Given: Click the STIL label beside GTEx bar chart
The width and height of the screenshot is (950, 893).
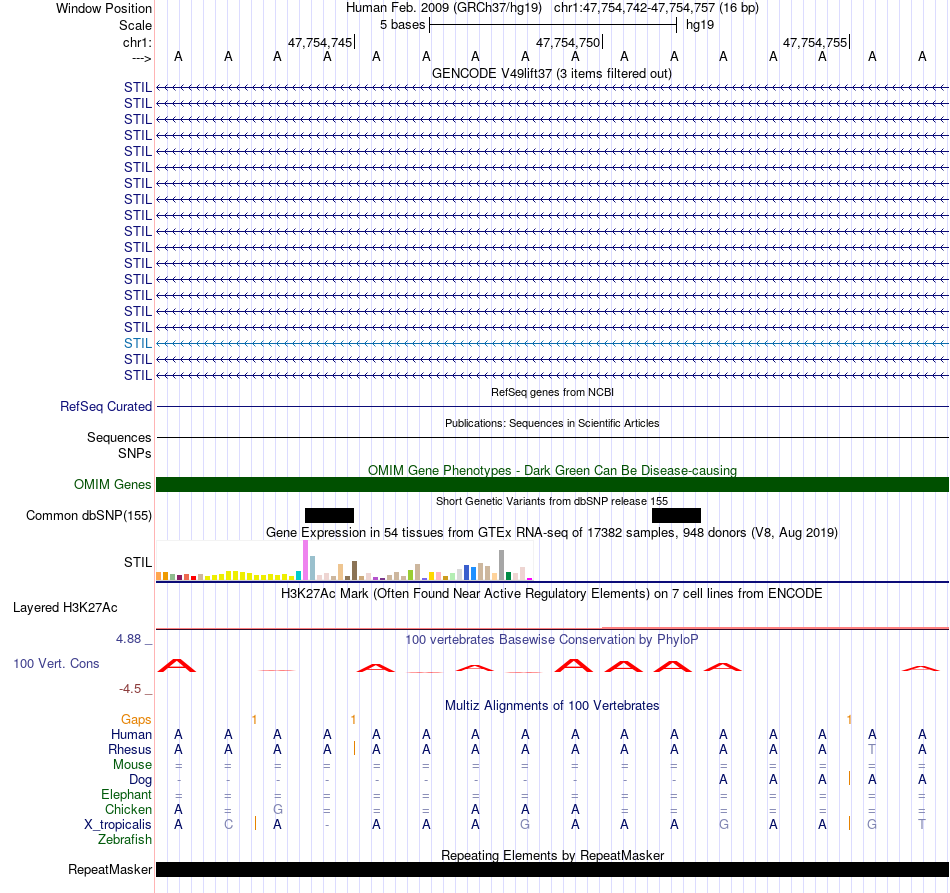Looking at the screenshot, I should [x=138, y=562].
